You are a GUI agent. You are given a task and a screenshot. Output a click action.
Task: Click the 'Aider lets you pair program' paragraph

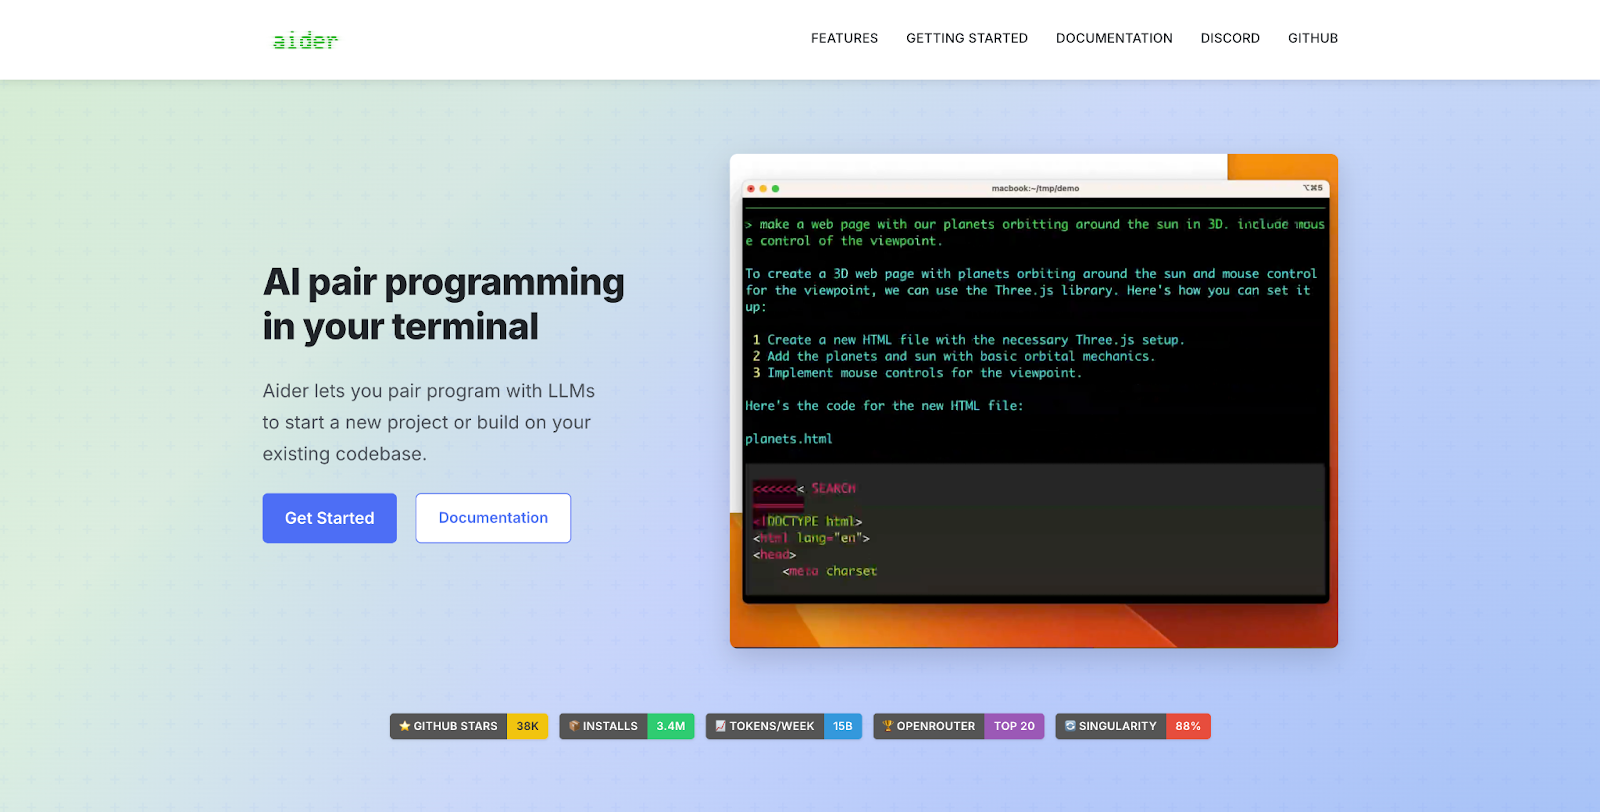pyautogui.click(x=429, y=422)
